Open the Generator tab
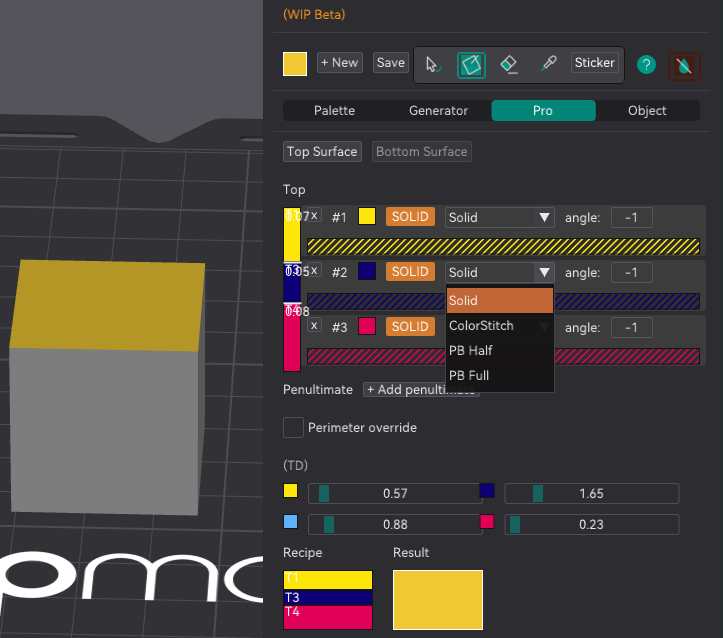Screen dimensions: 723x638 click(x=438, y=111)
